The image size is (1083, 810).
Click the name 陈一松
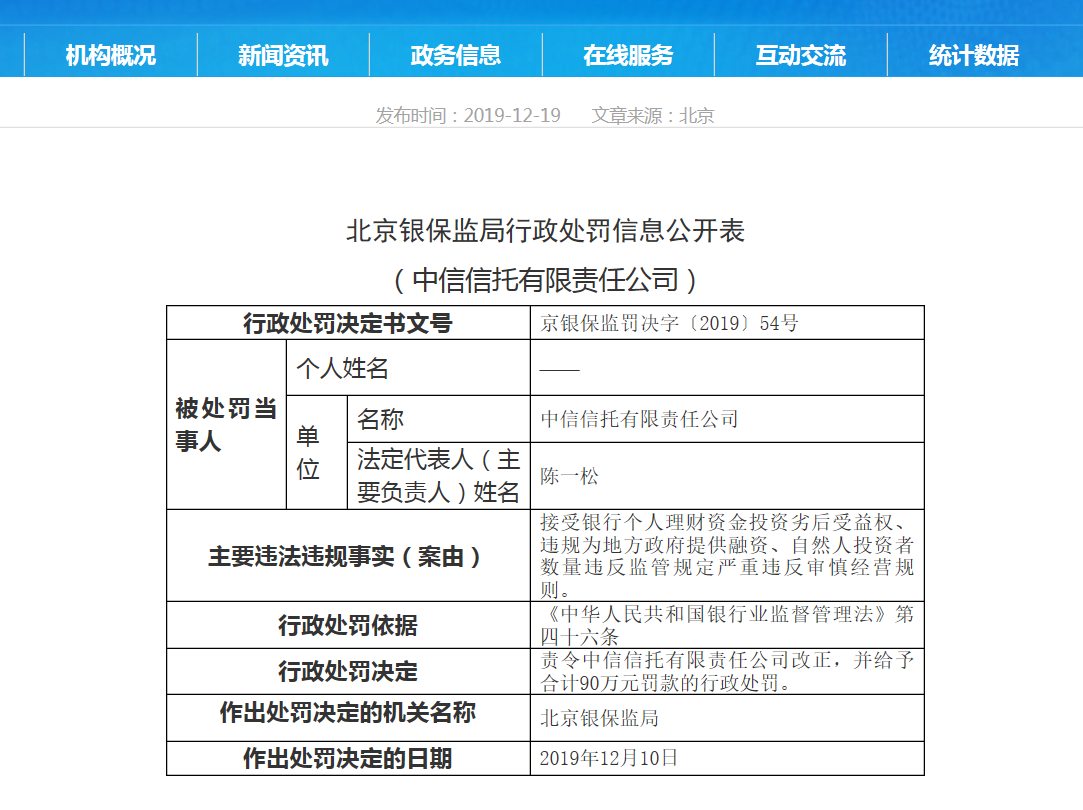pyautogui.click(x=569, y=476)
